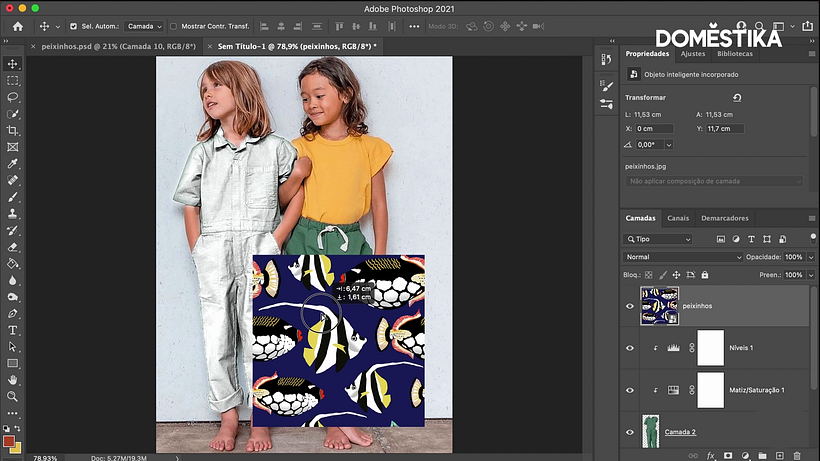Open the Preen. fill dropdown arrow
Viewport: 820px width, 461px height.
click(811, 275)
